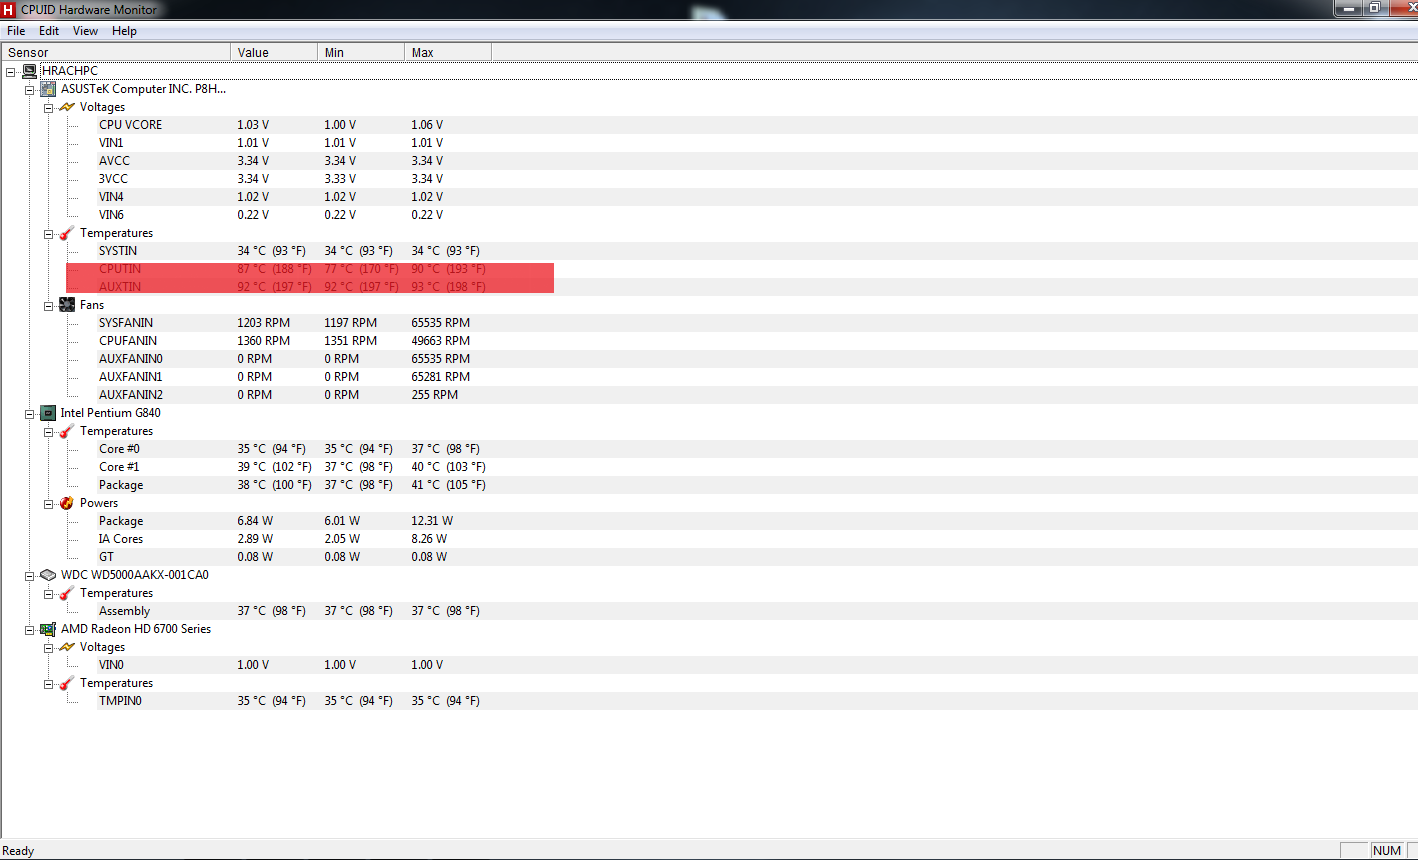Select the AUXTIN temperature row label
Image resolution: width=1418 pixels, height=860 pixels.
tap(120, 287)
